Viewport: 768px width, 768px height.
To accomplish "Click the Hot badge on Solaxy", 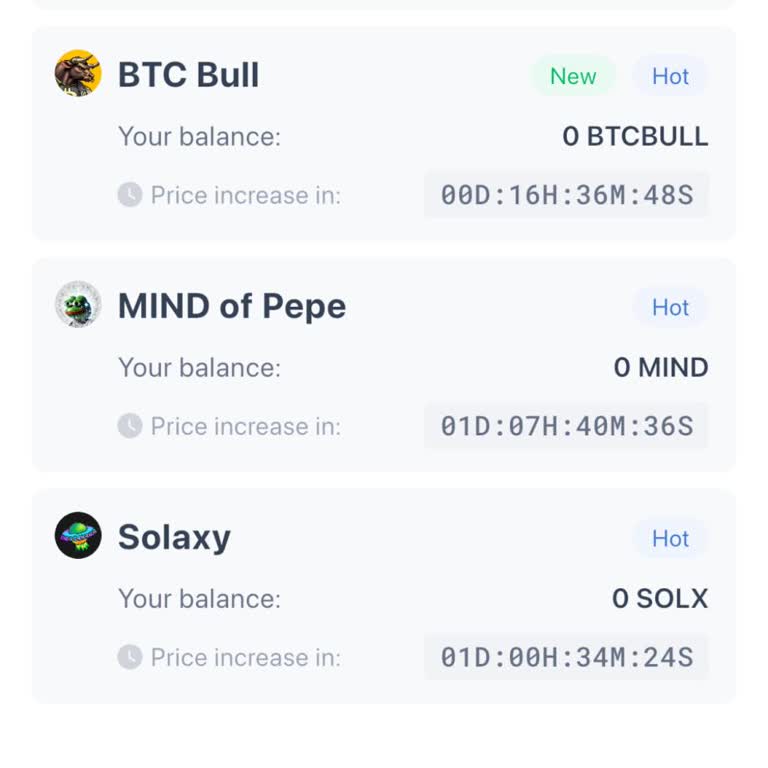I will click(x=670, y=538).
